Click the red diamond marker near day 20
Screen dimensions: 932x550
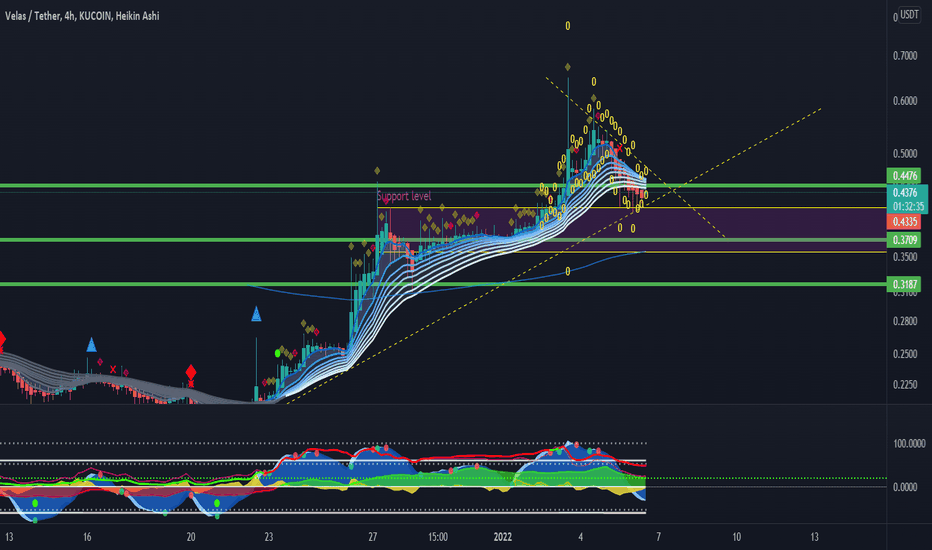coord(191,373)
